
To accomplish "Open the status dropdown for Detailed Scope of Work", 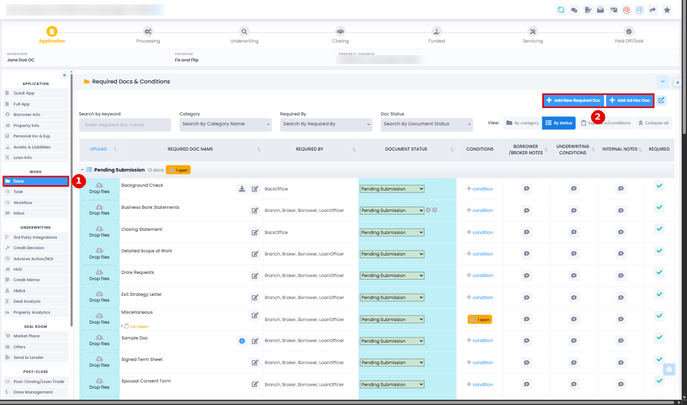I will pos(392,254).
